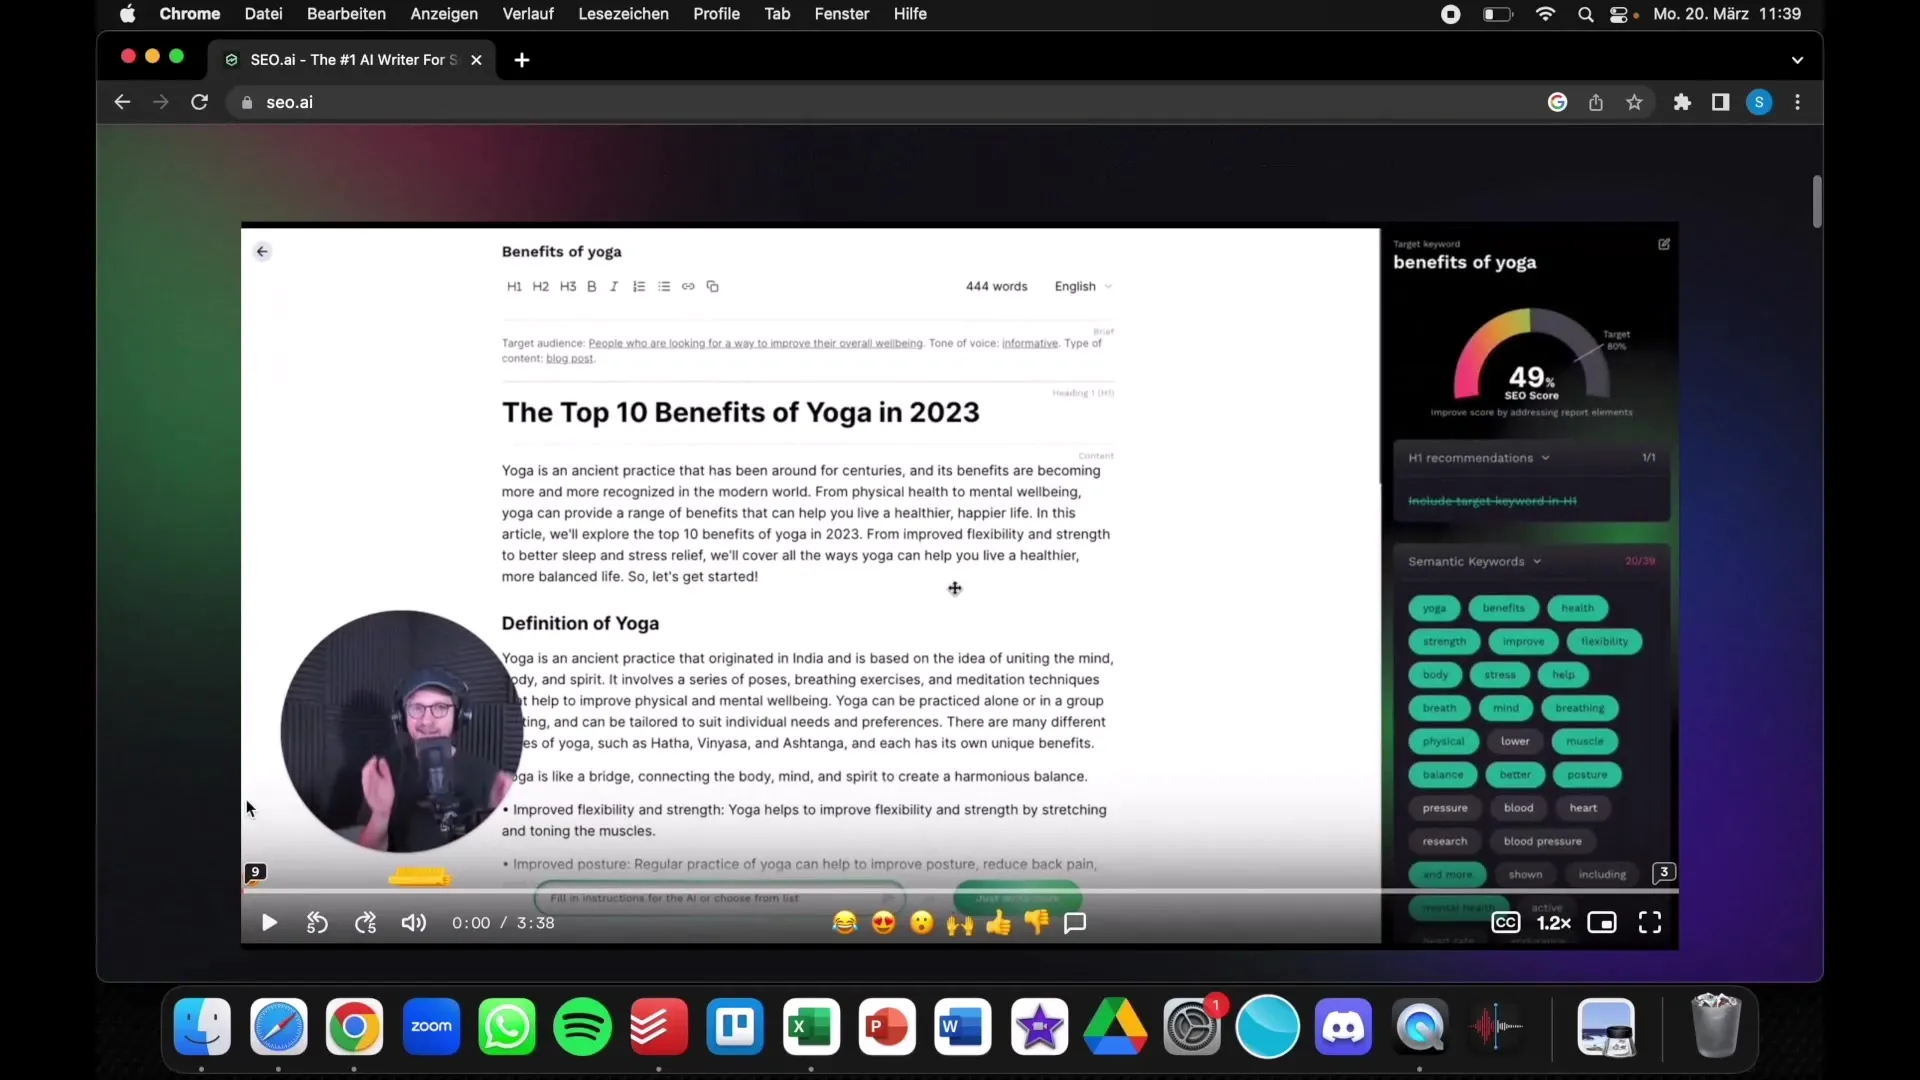Click the H2 heading format button

[541, 286]
